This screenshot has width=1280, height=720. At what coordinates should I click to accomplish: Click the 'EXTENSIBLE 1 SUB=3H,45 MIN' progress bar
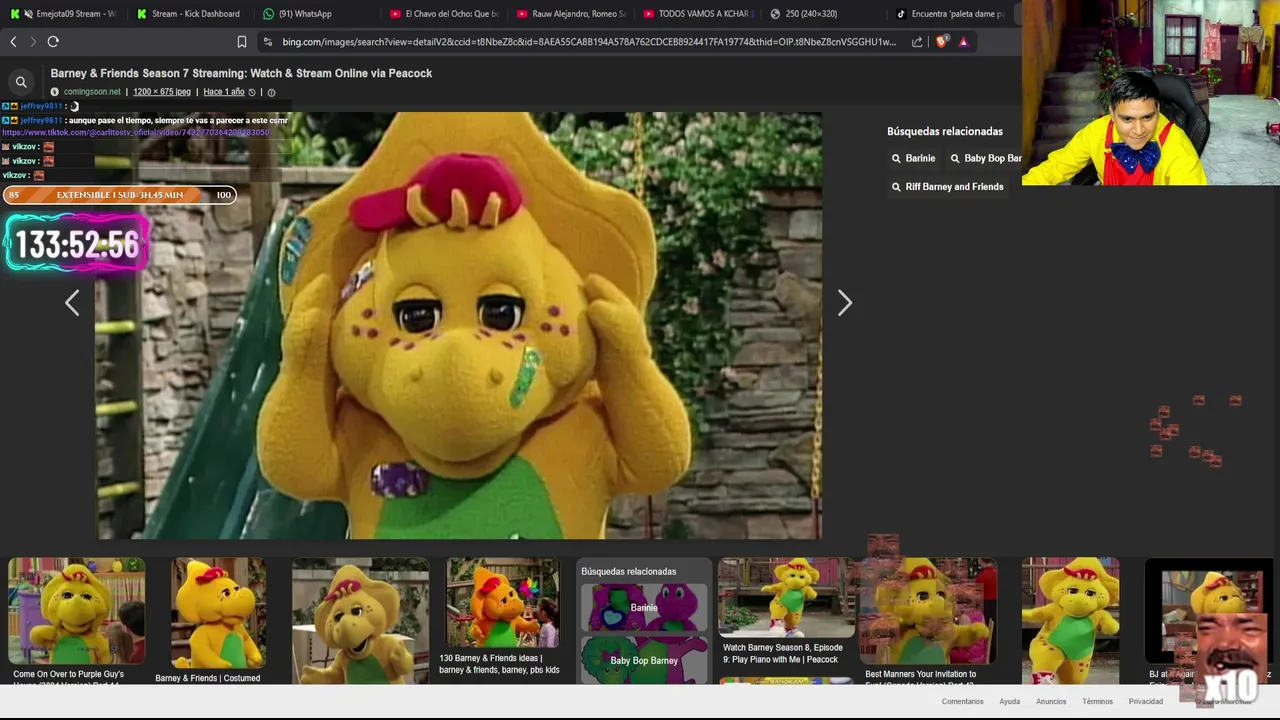coord(119,195)
